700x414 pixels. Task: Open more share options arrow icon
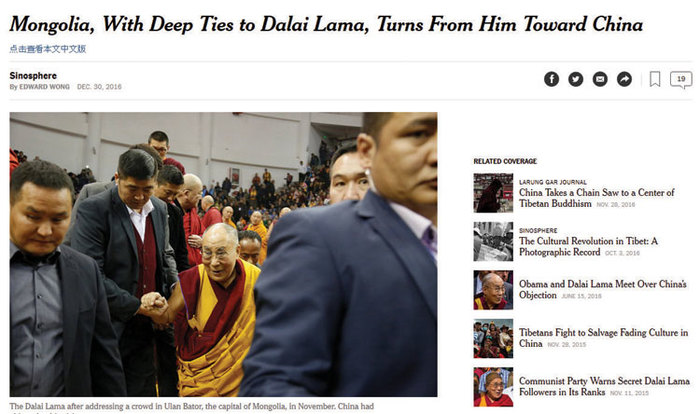(x=624, y=79)
